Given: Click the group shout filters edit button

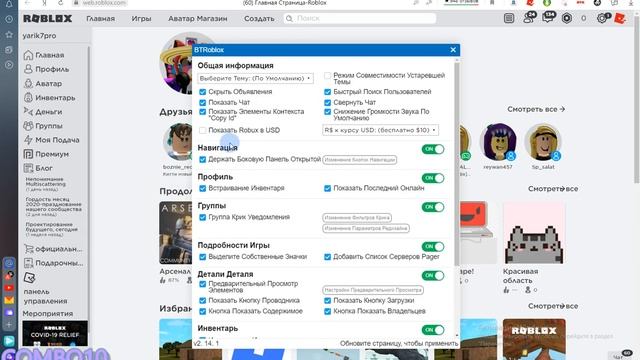Looking at the screenshot, I should 357,218.
